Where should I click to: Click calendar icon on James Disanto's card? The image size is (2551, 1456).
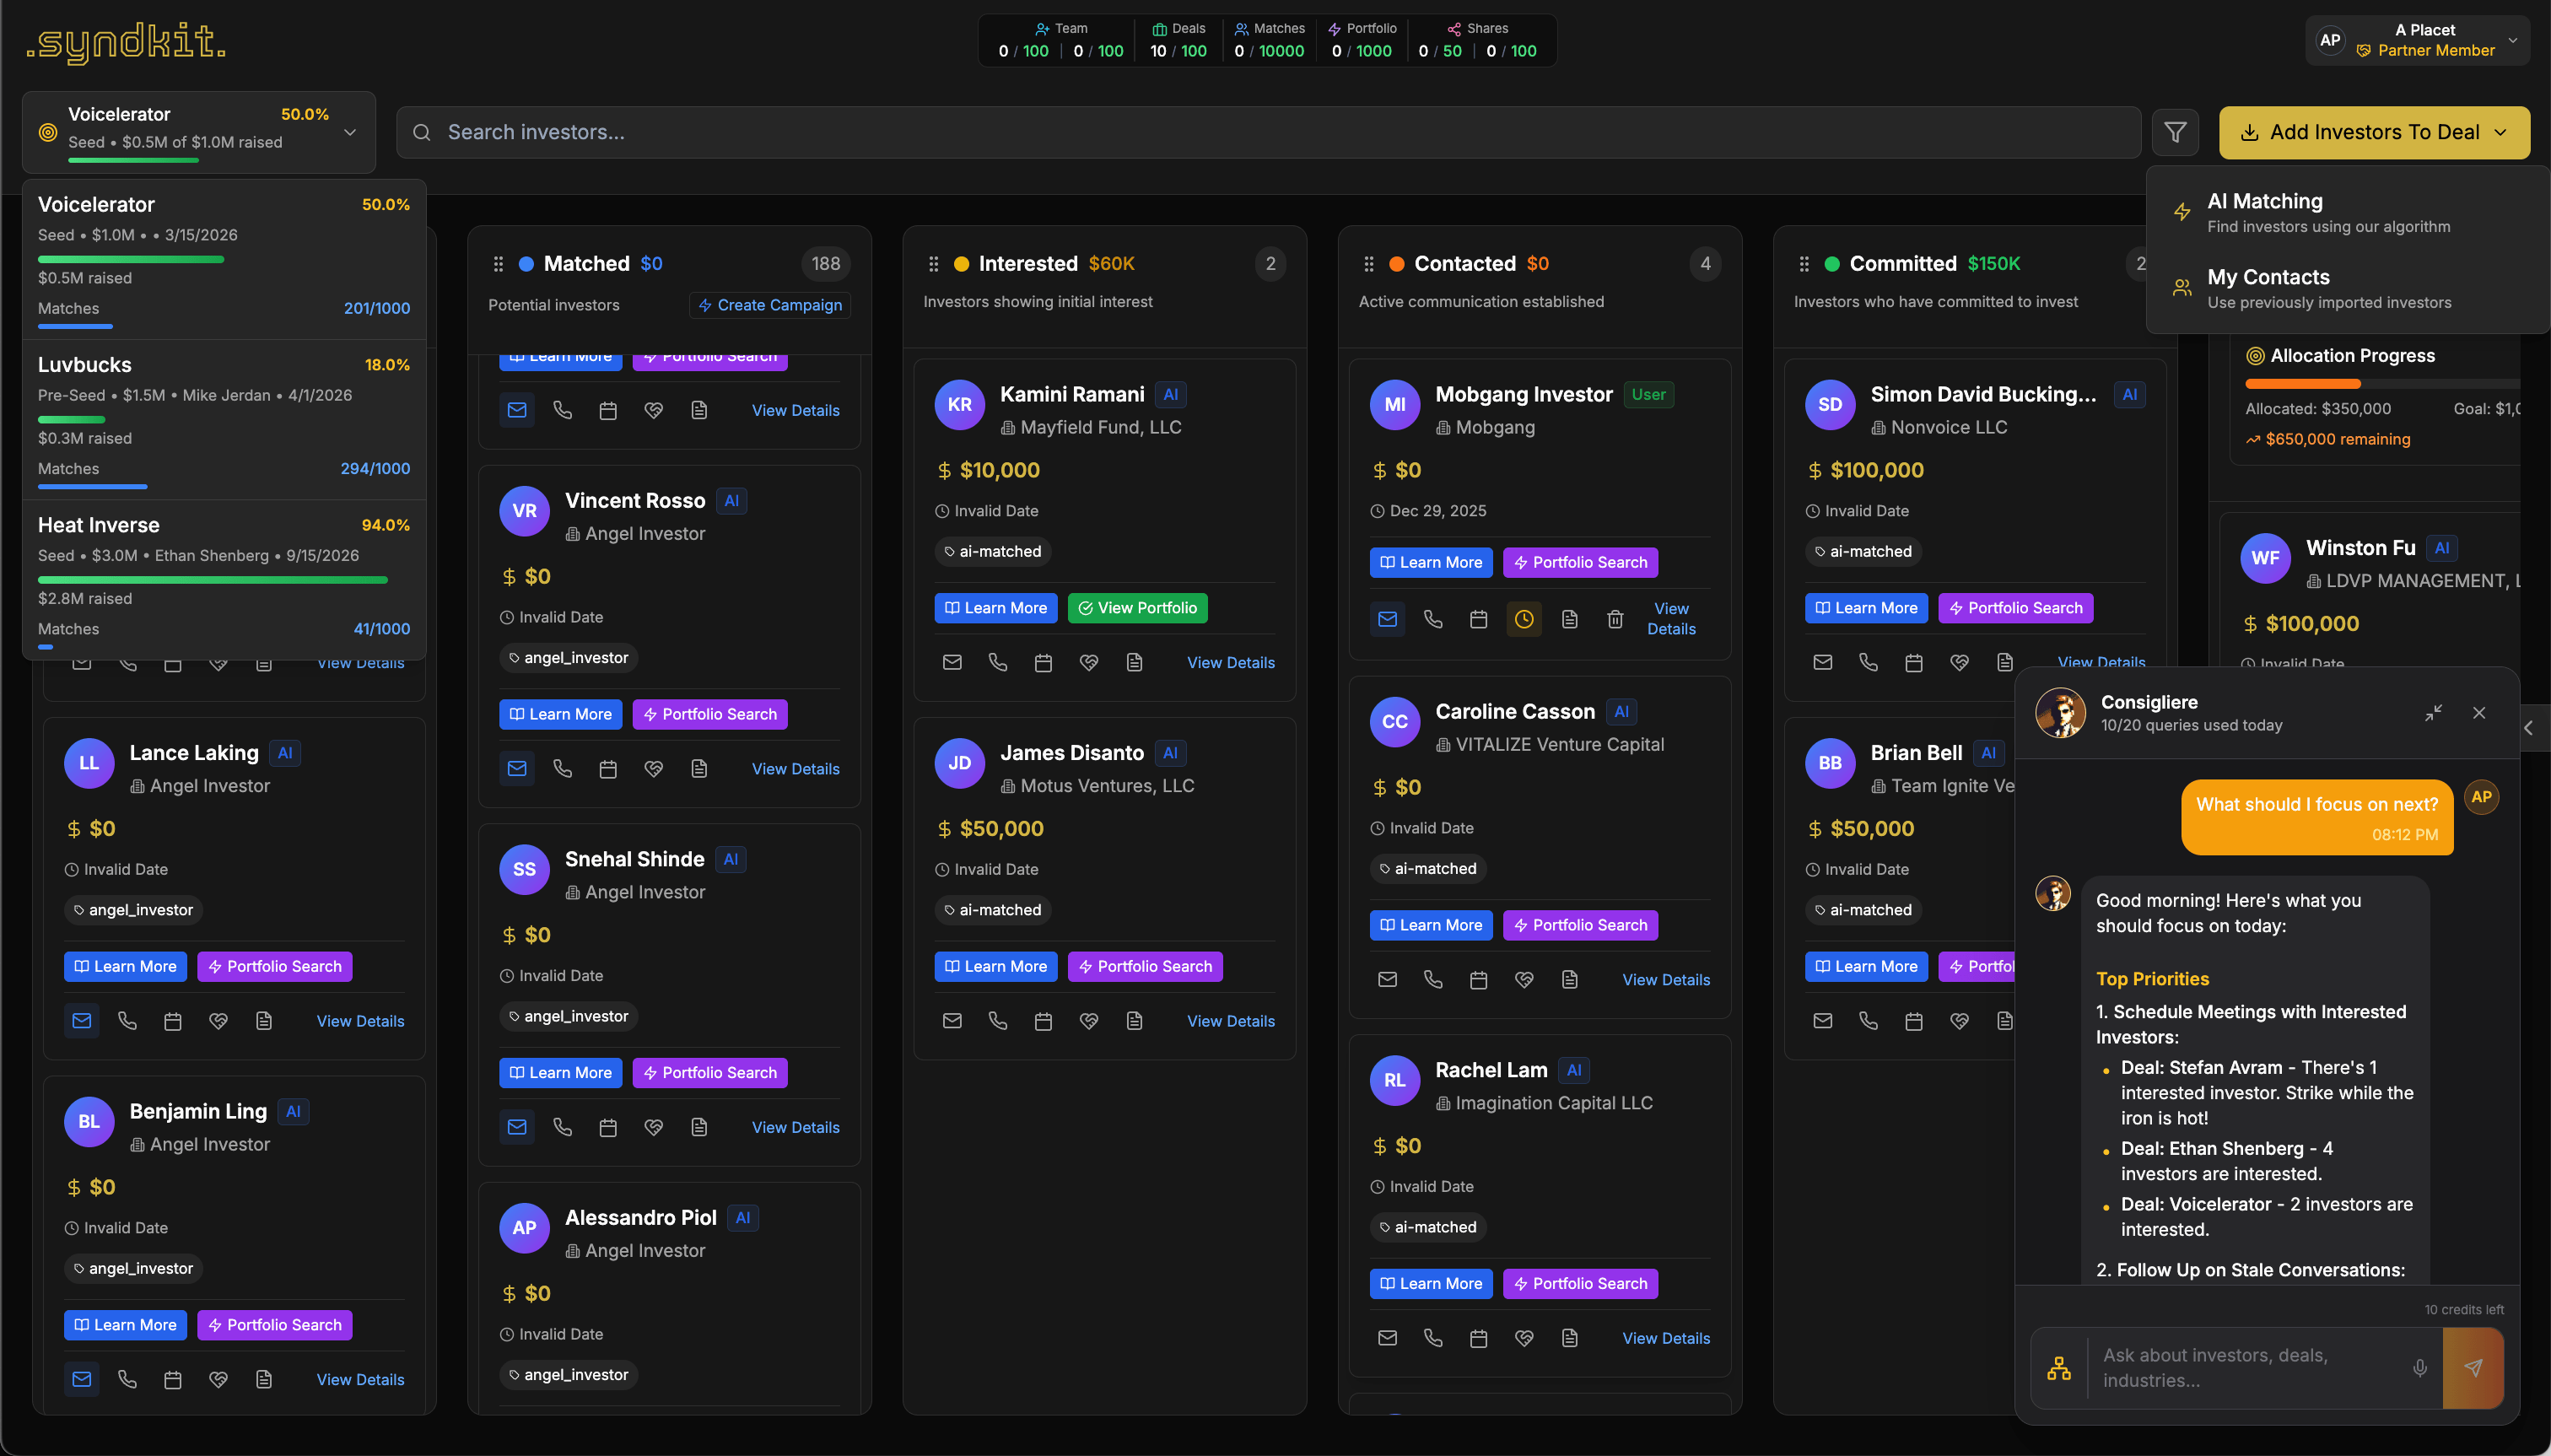(1043, 1021)
